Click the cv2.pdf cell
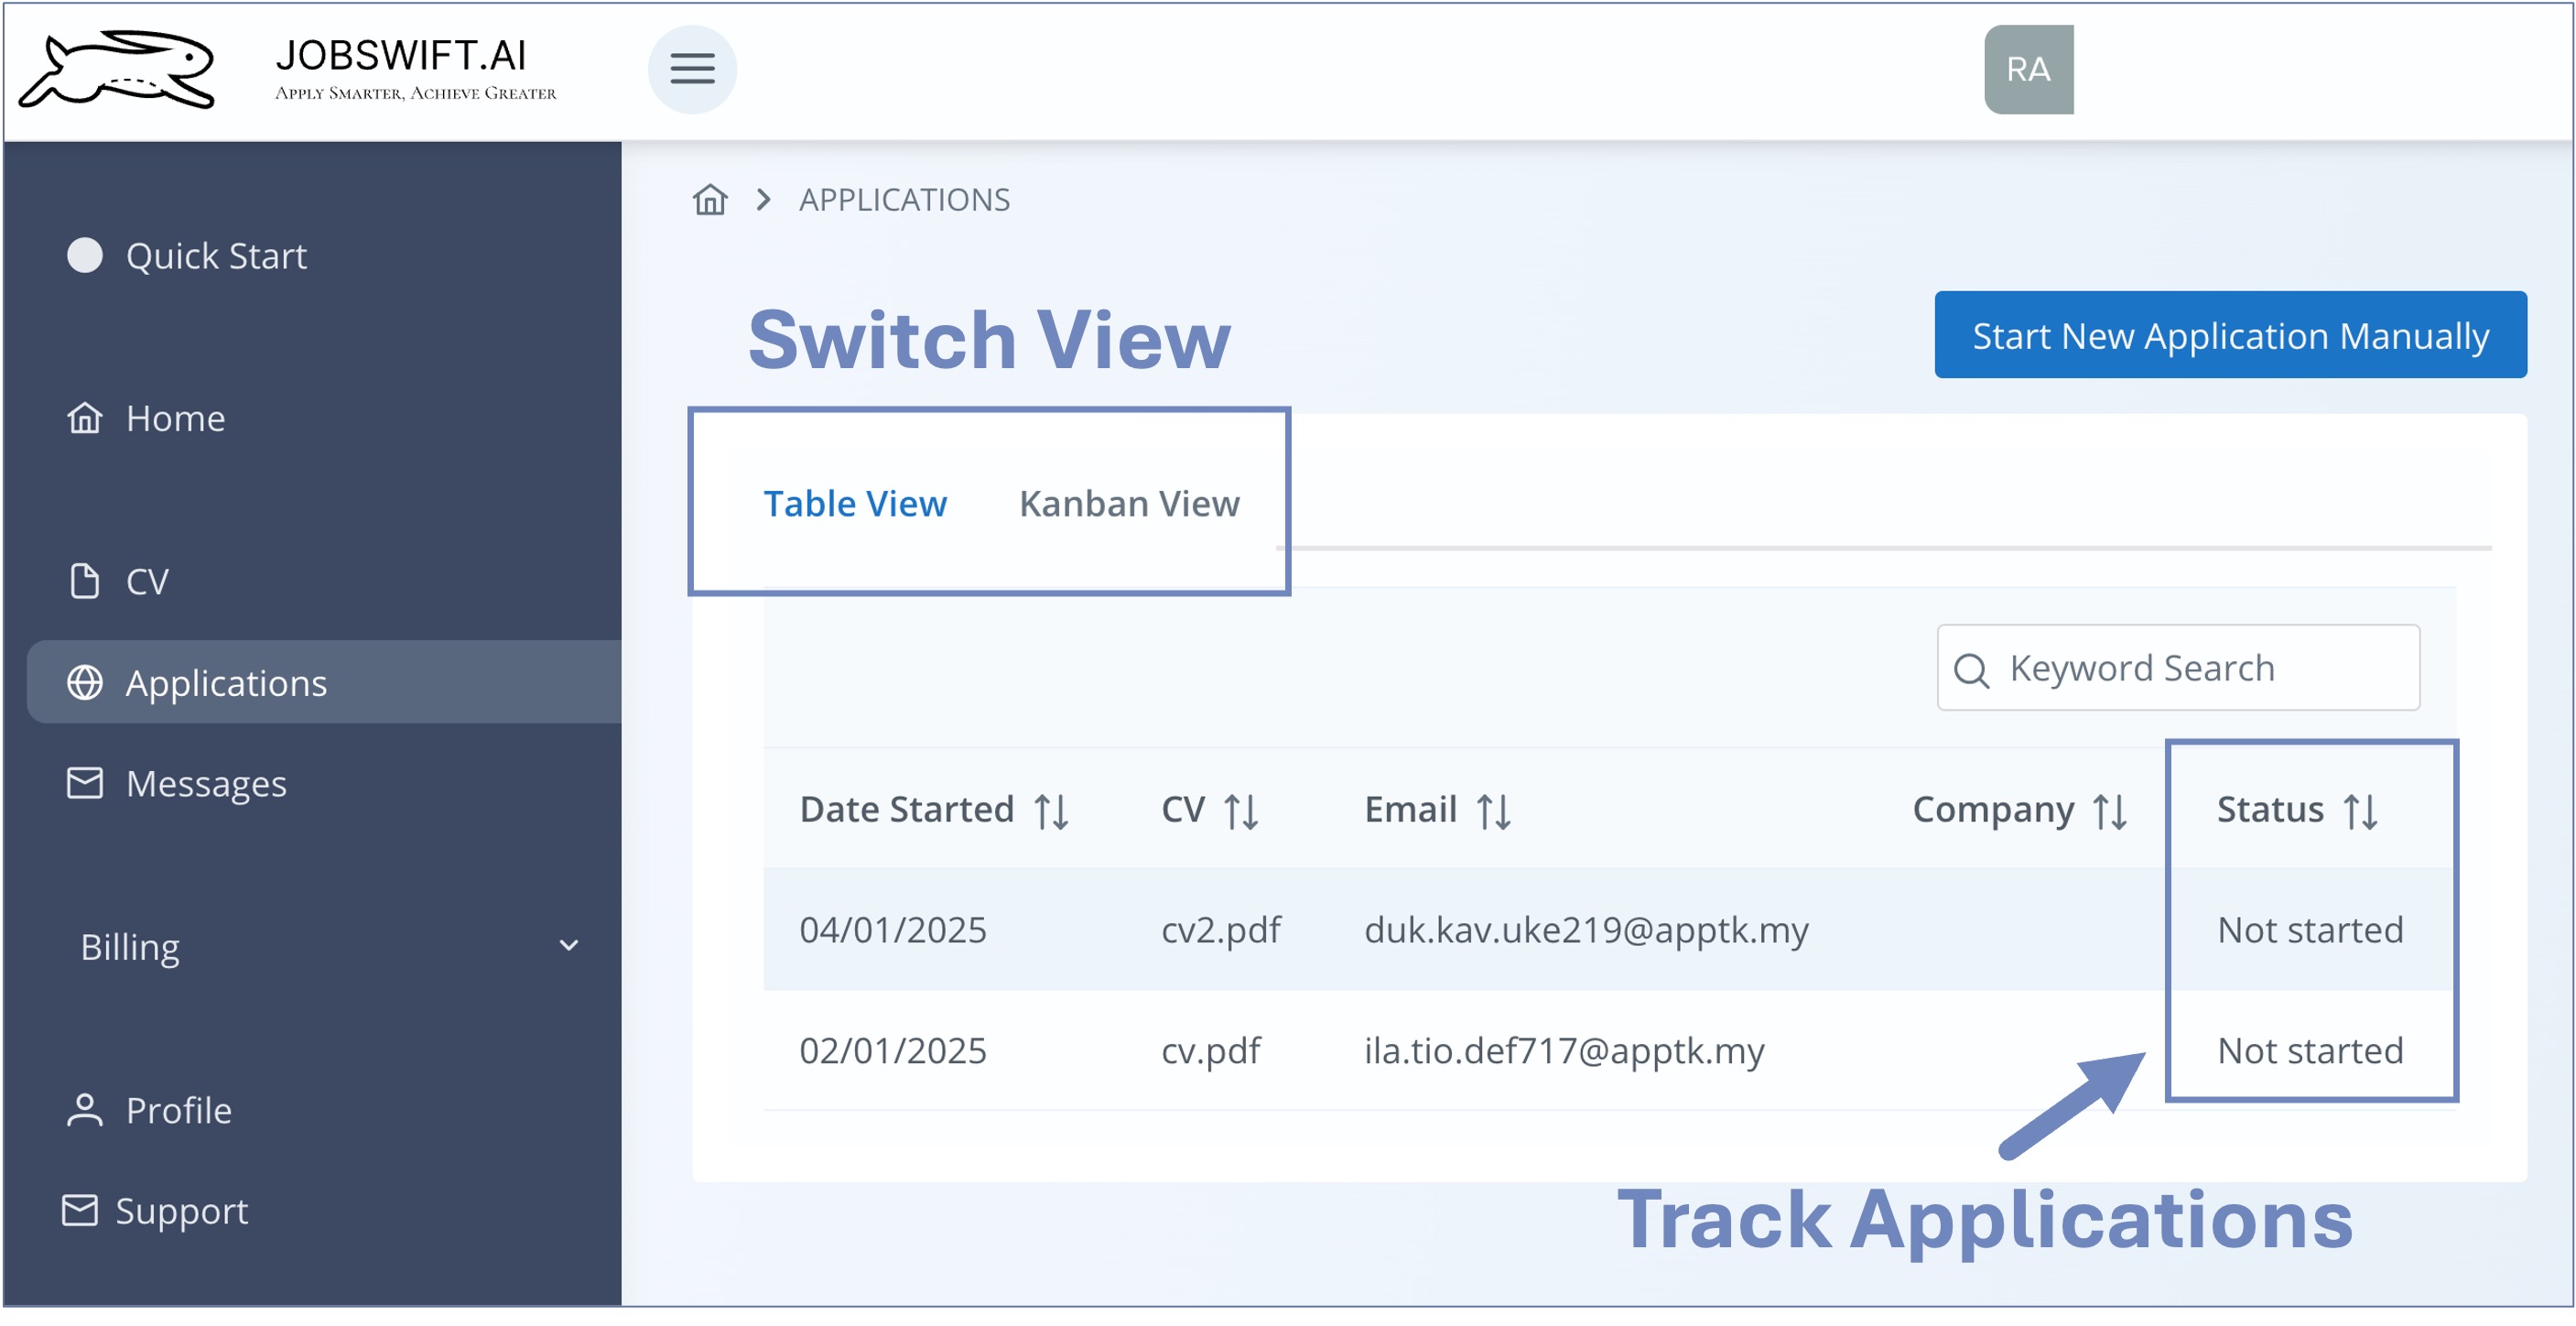 click(1220, 930)
